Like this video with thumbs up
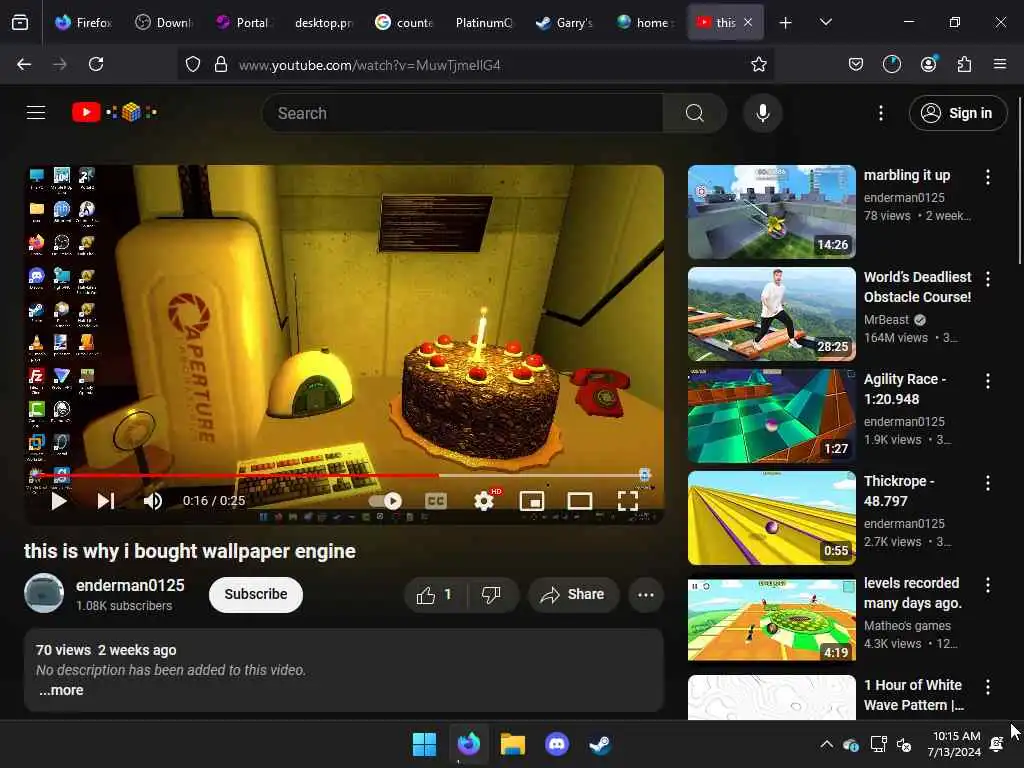 (x=434, y=595)
